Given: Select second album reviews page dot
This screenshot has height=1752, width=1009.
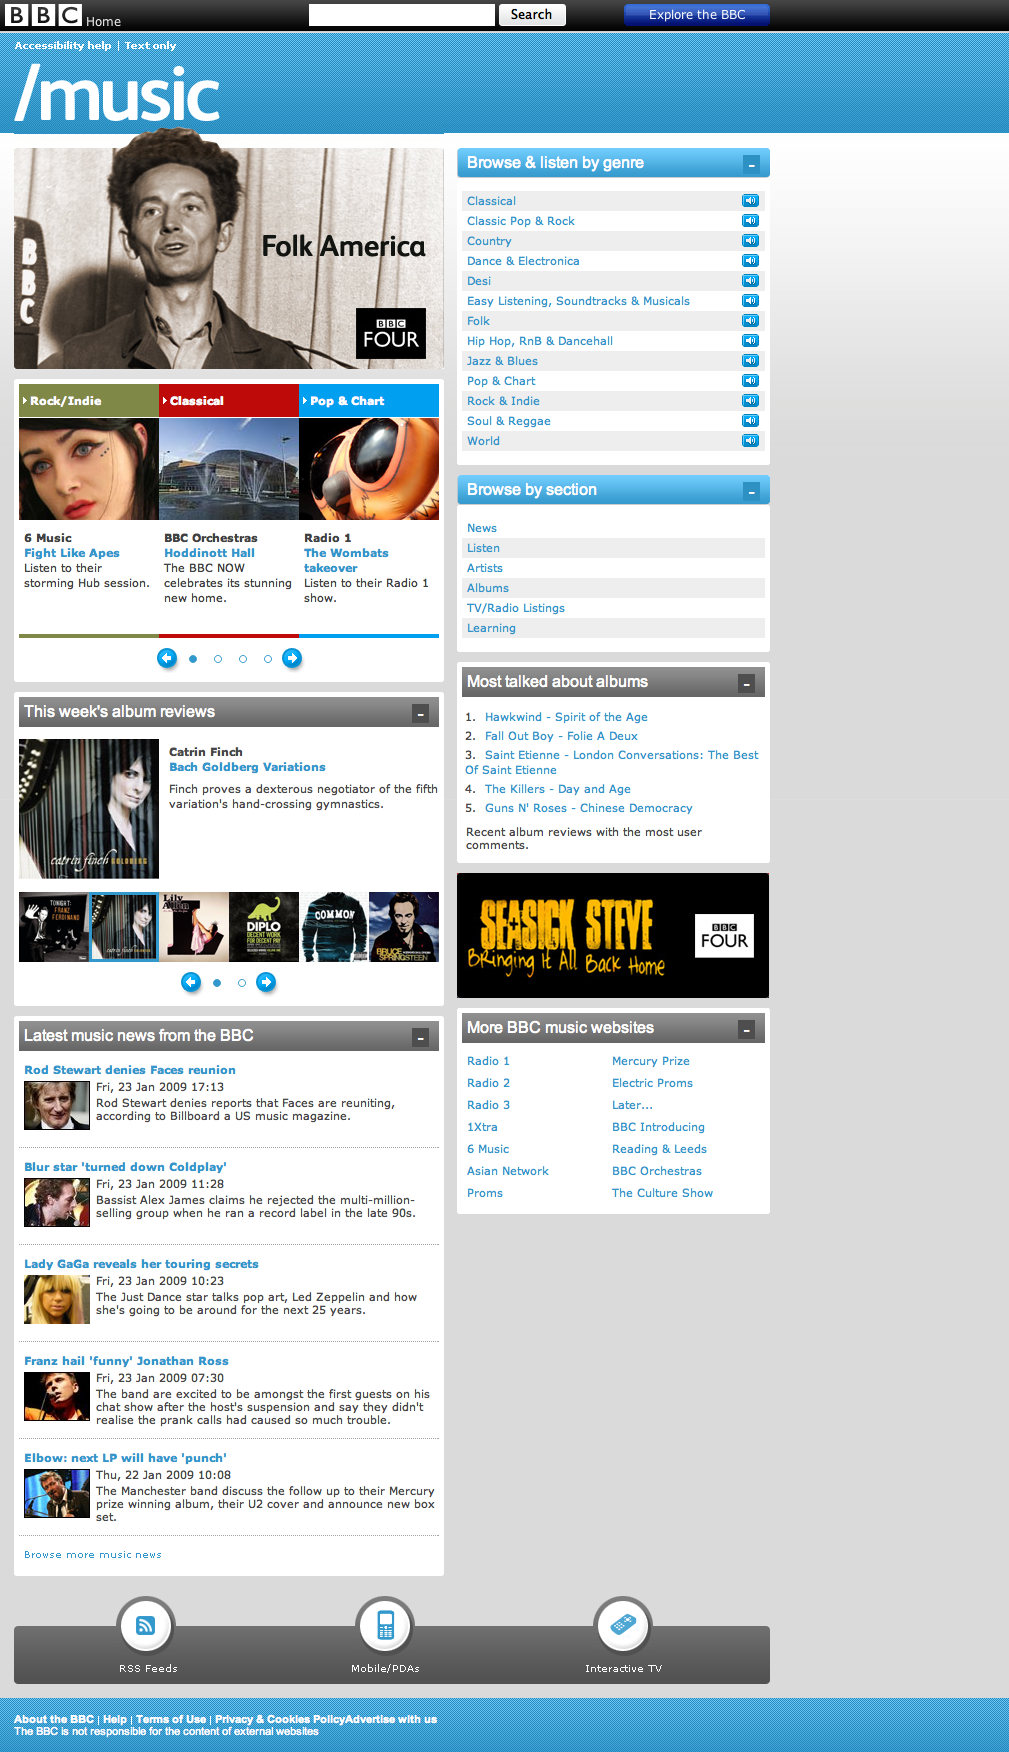Looking at the screenshot, I should (242, 983).
